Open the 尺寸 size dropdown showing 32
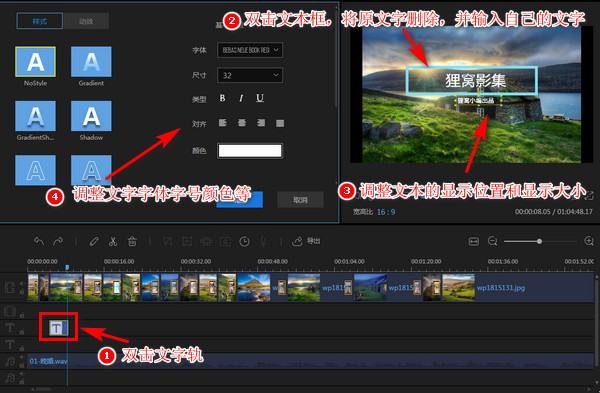This screenshot has height=393, width=600. [250, 75]
